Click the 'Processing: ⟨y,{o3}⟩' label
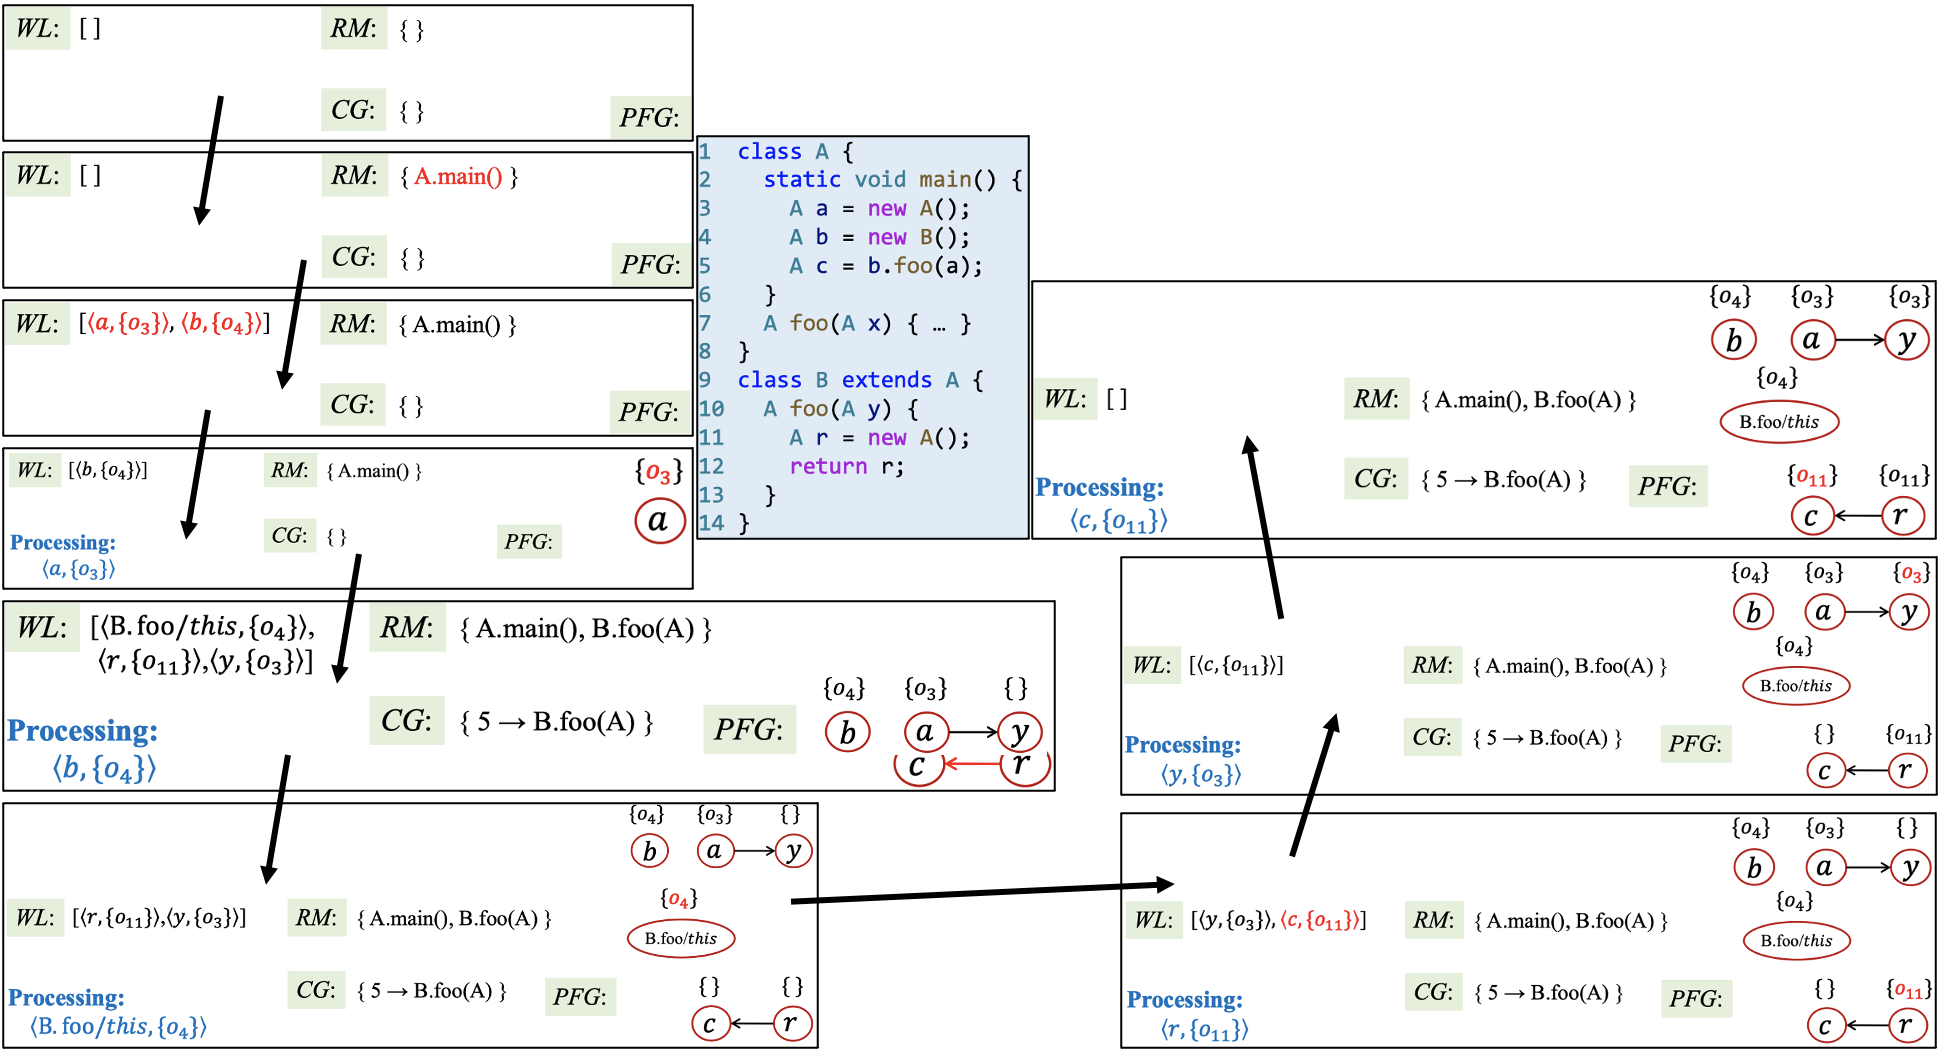This screenshot has height=1052, width=1942. (1184, 759)
